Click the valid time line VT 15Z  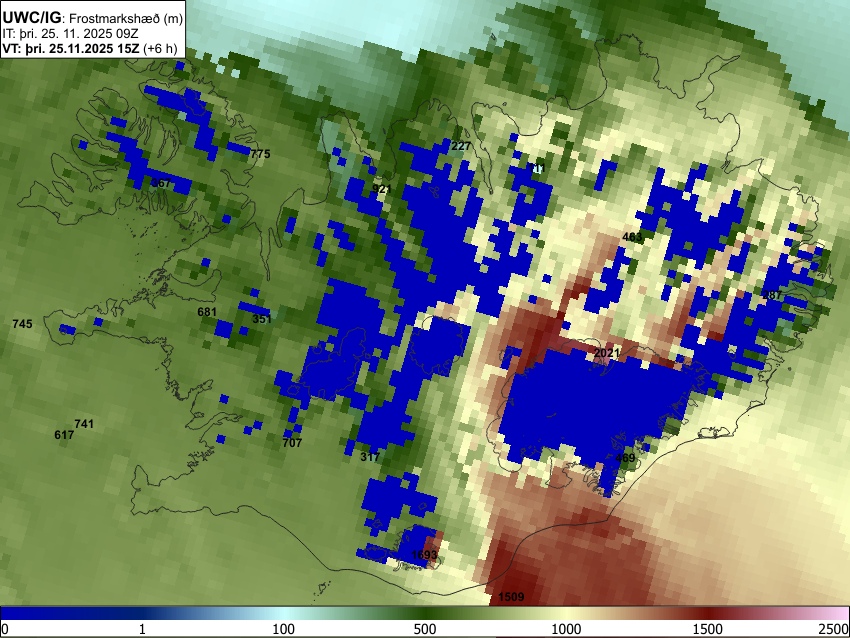pos(89,48)
